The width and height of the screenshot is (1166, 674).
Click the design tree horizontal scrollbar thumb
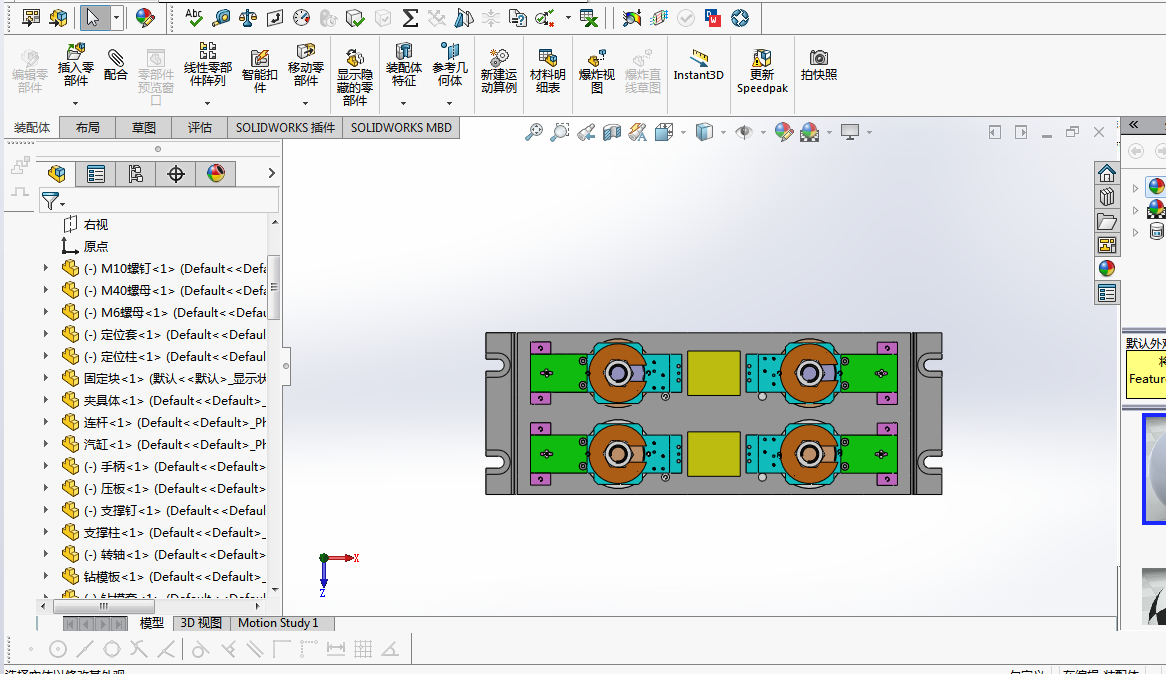pyautogui.click(x=103, y=606)
